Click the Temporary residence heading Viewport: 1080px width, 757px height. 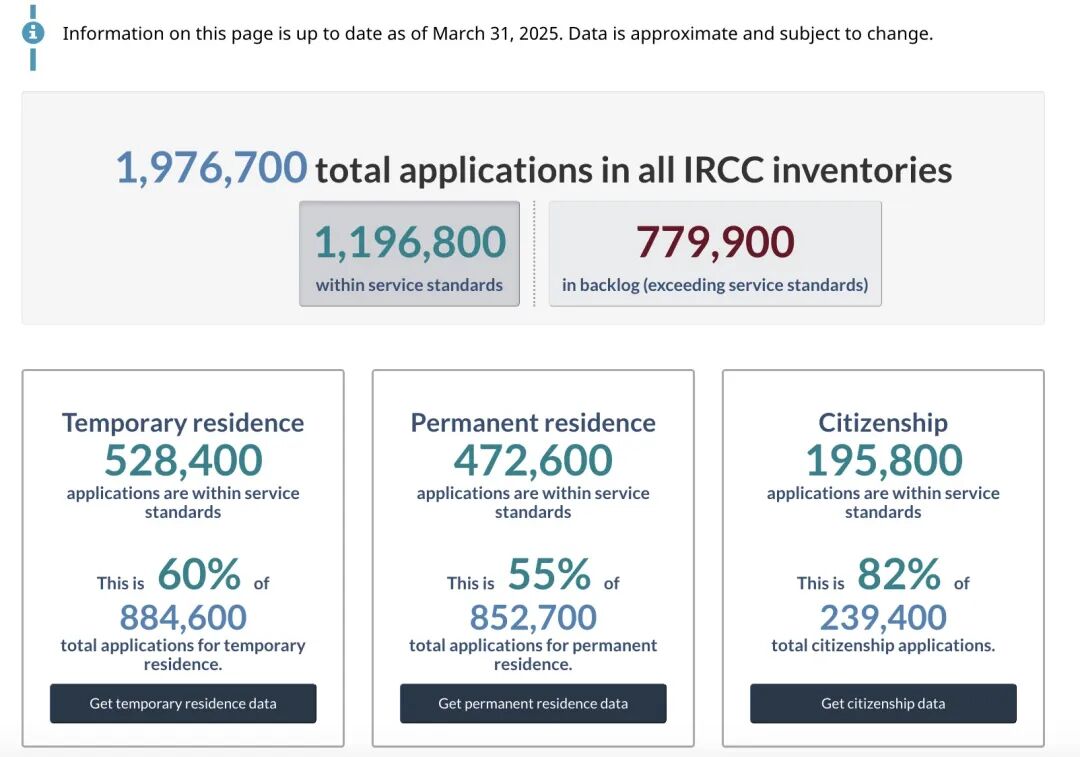click(183, 423)
